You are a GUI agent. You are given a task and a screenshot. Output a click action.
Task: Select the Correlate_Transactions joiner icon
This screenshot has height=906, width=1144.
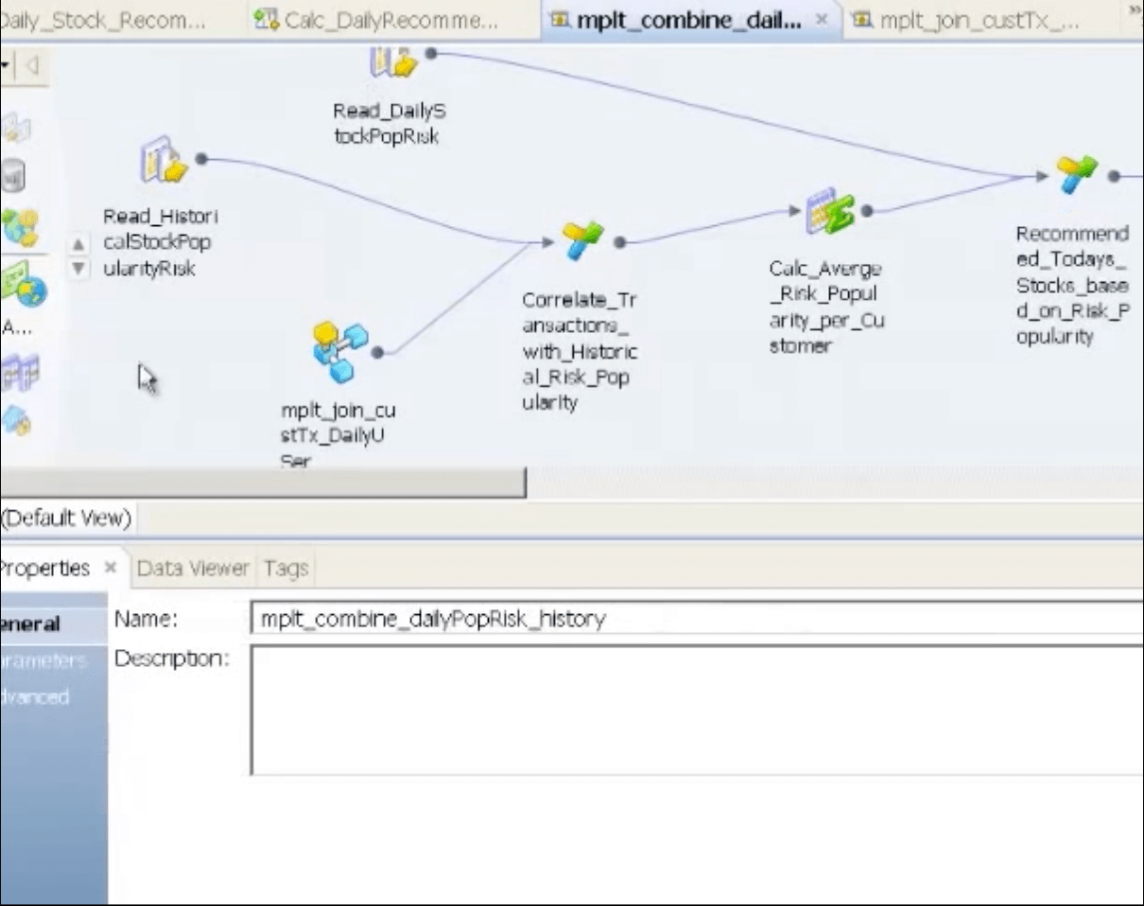coord(582,241)
